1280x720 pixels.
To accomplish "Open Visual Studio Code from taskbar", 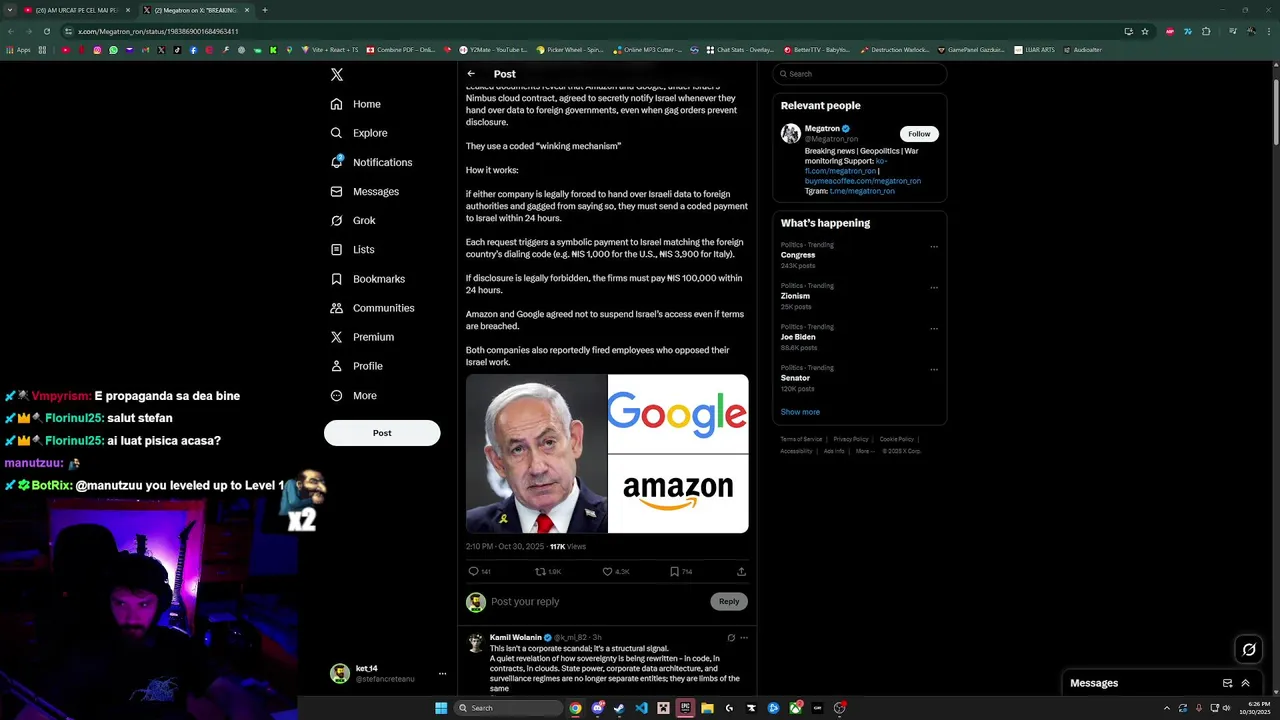I will 641,708.
